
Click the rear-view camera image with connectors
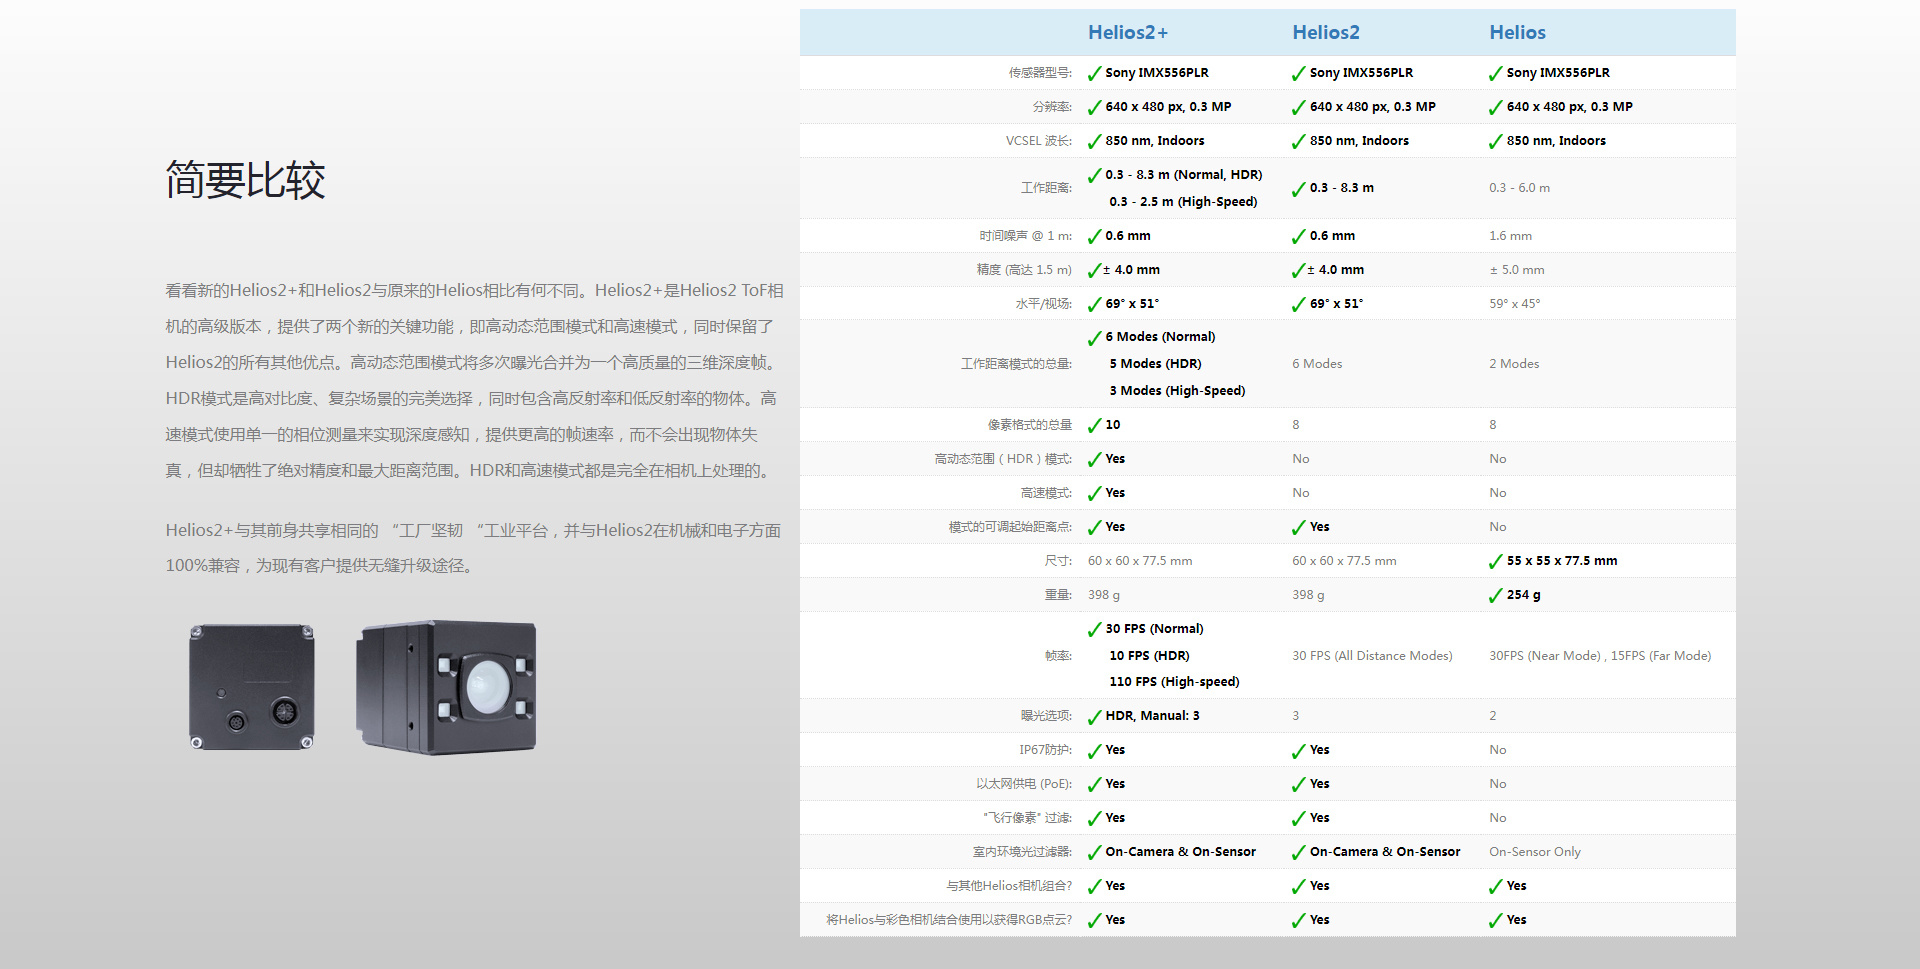click(x=252, y=687)
